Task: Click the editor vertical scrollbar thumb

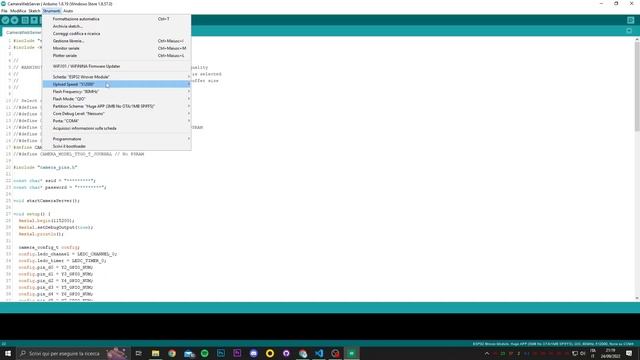Action: coord(637,86)
